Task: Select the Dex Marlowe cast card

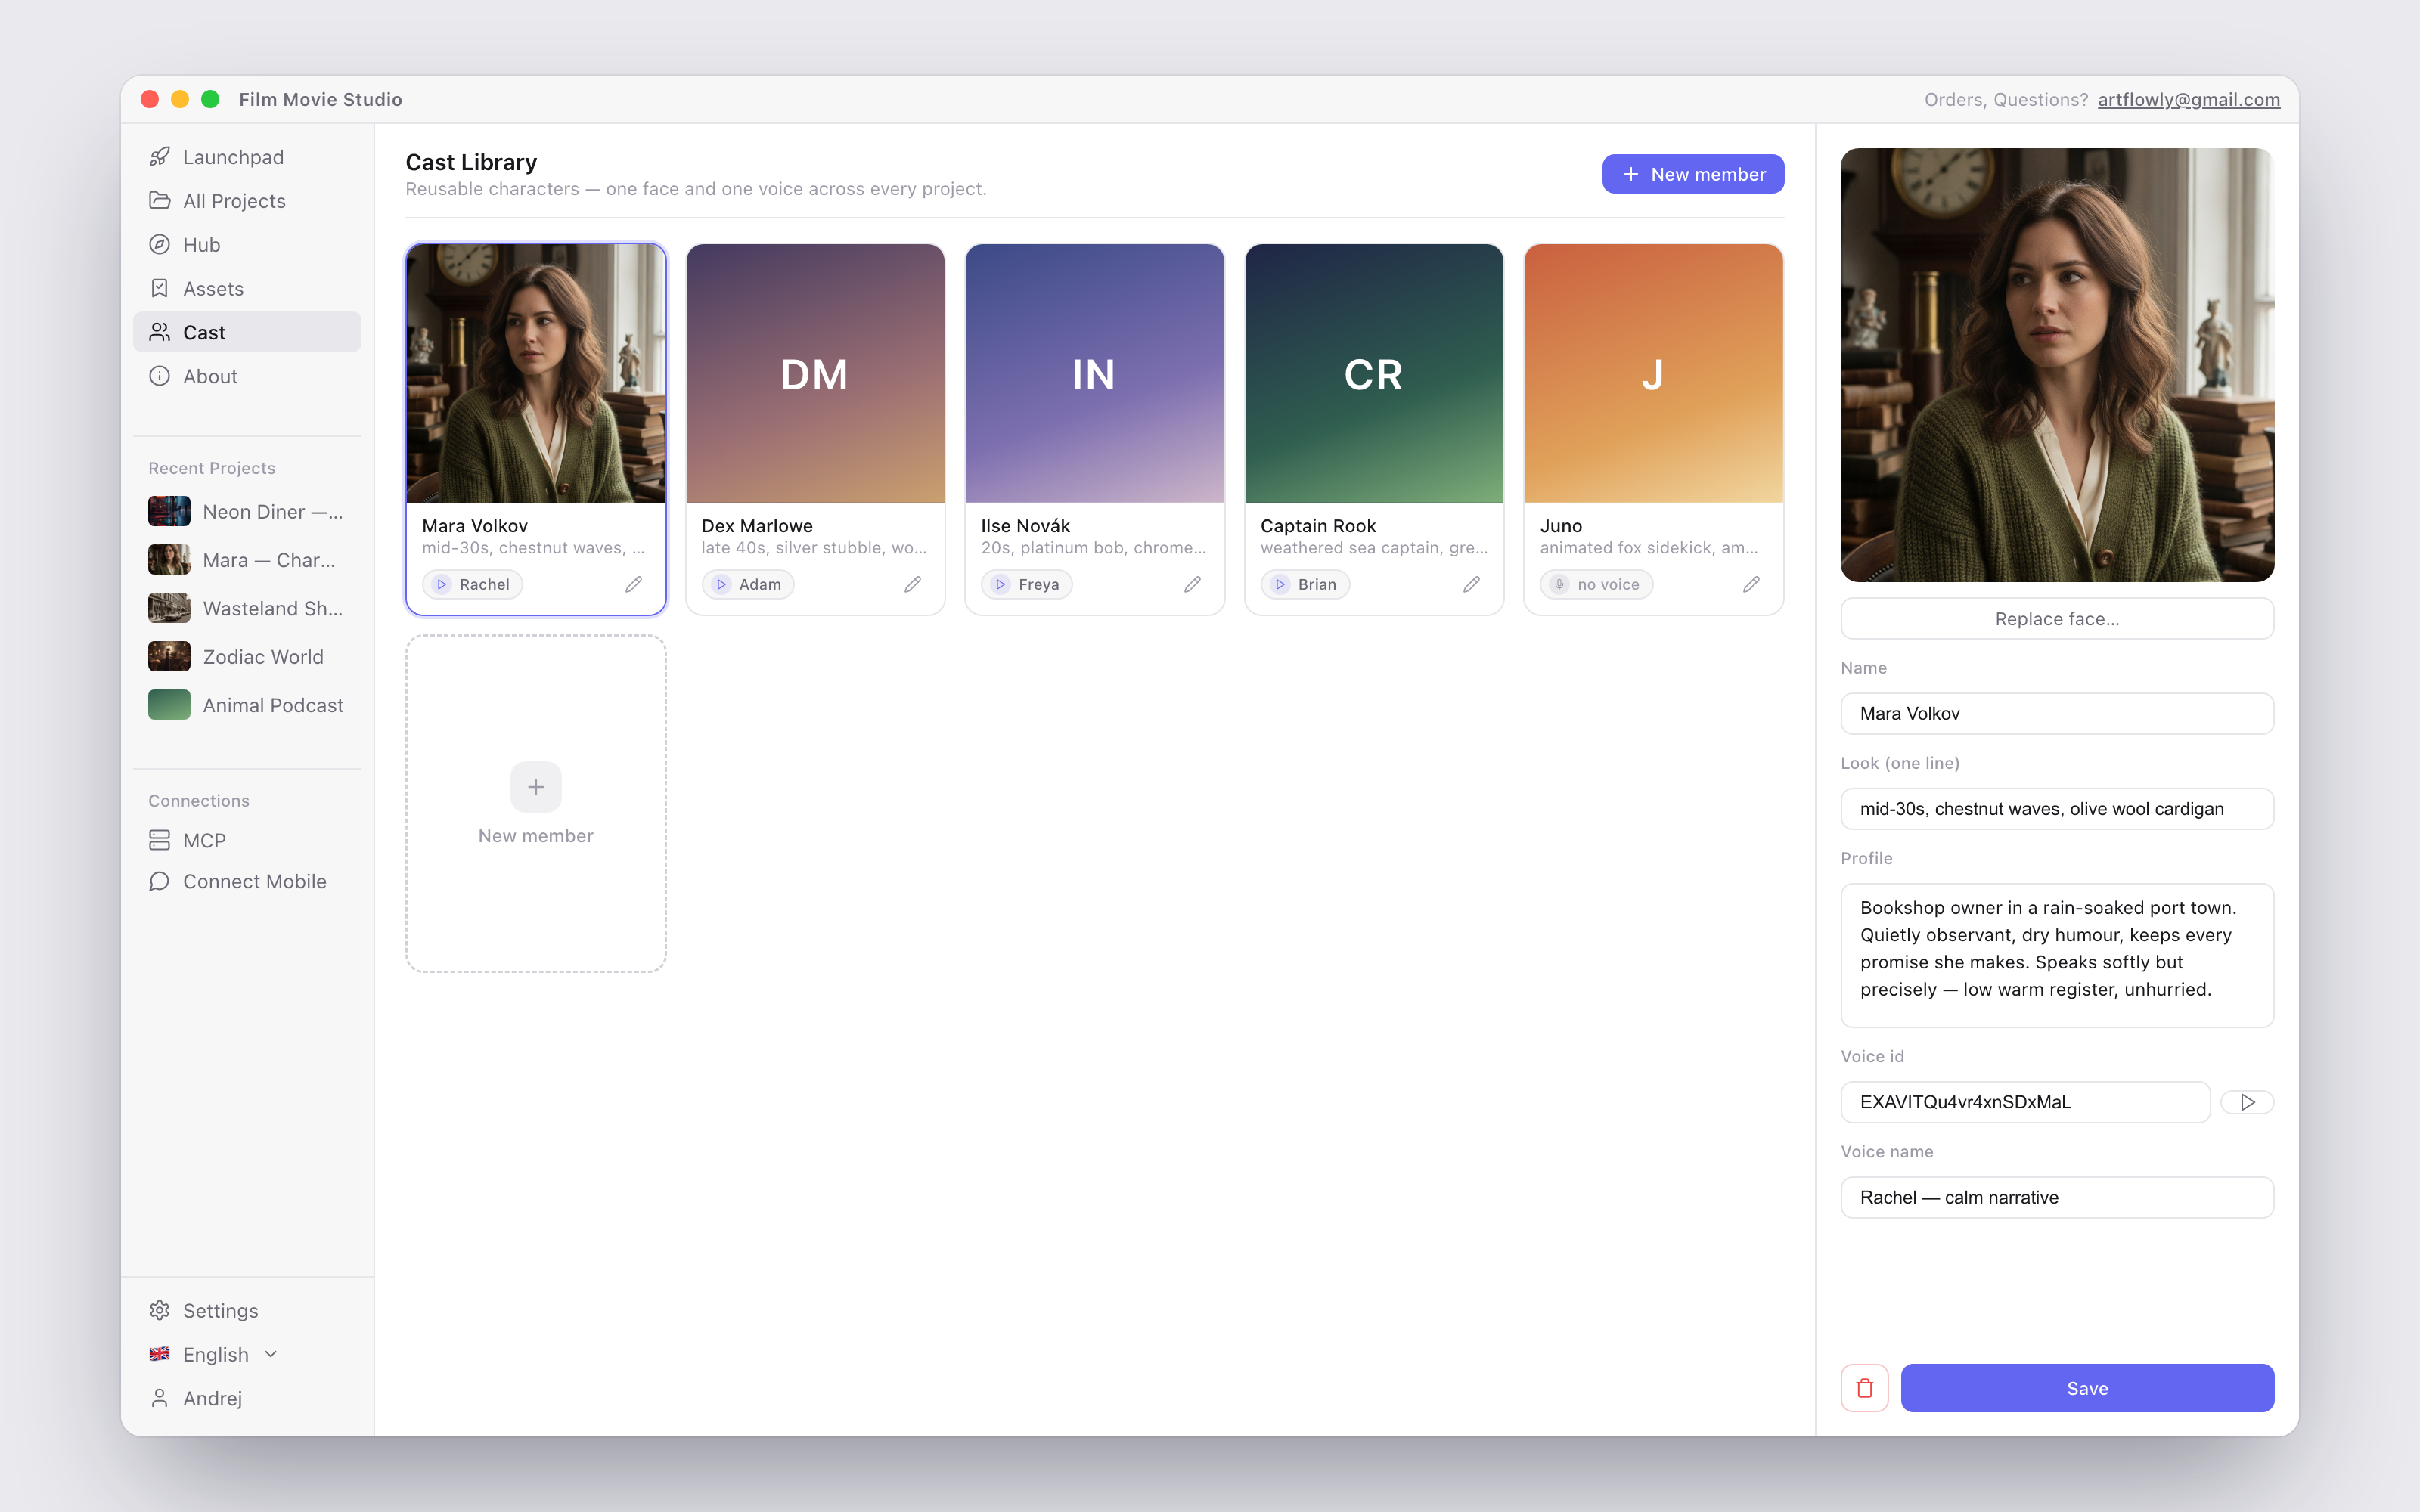Action: click(x=815, y=430)
